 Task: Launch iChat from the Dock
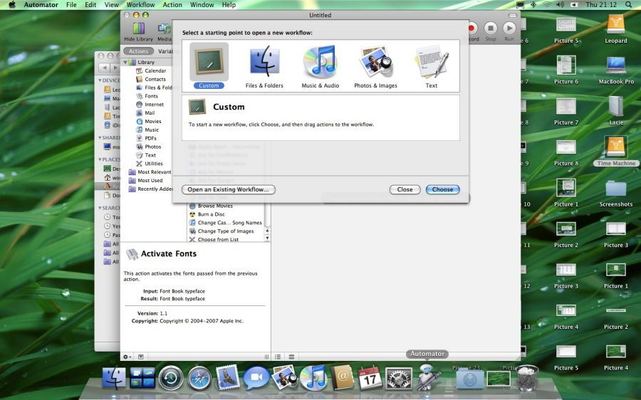[x=256, y=378]
